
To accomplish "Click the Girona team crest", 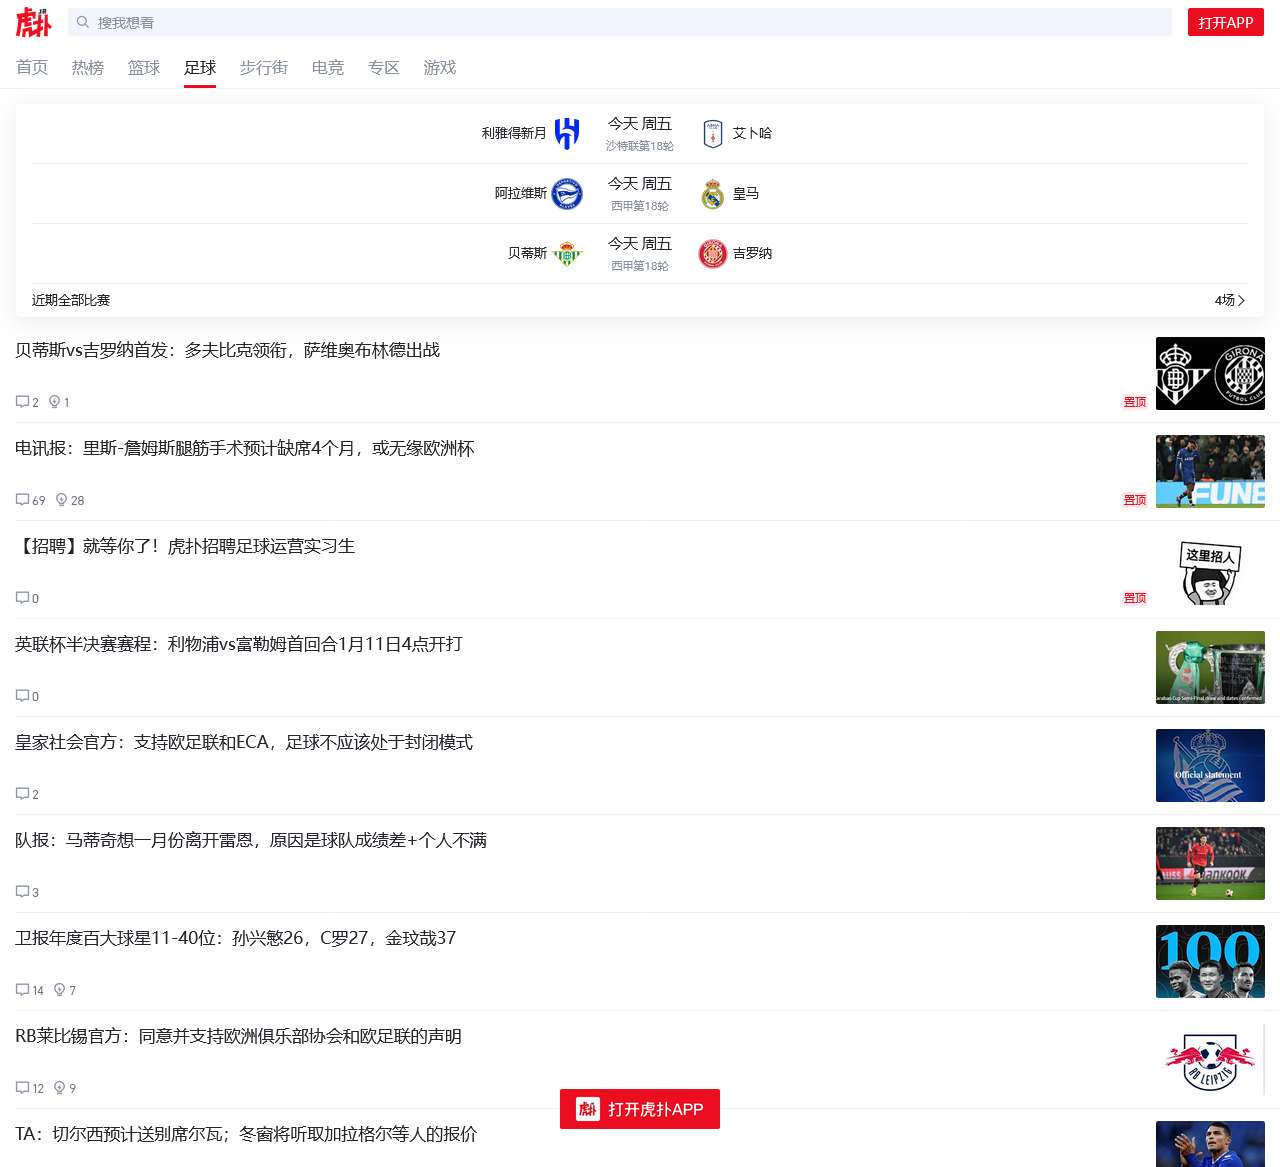I will (712, 253).
